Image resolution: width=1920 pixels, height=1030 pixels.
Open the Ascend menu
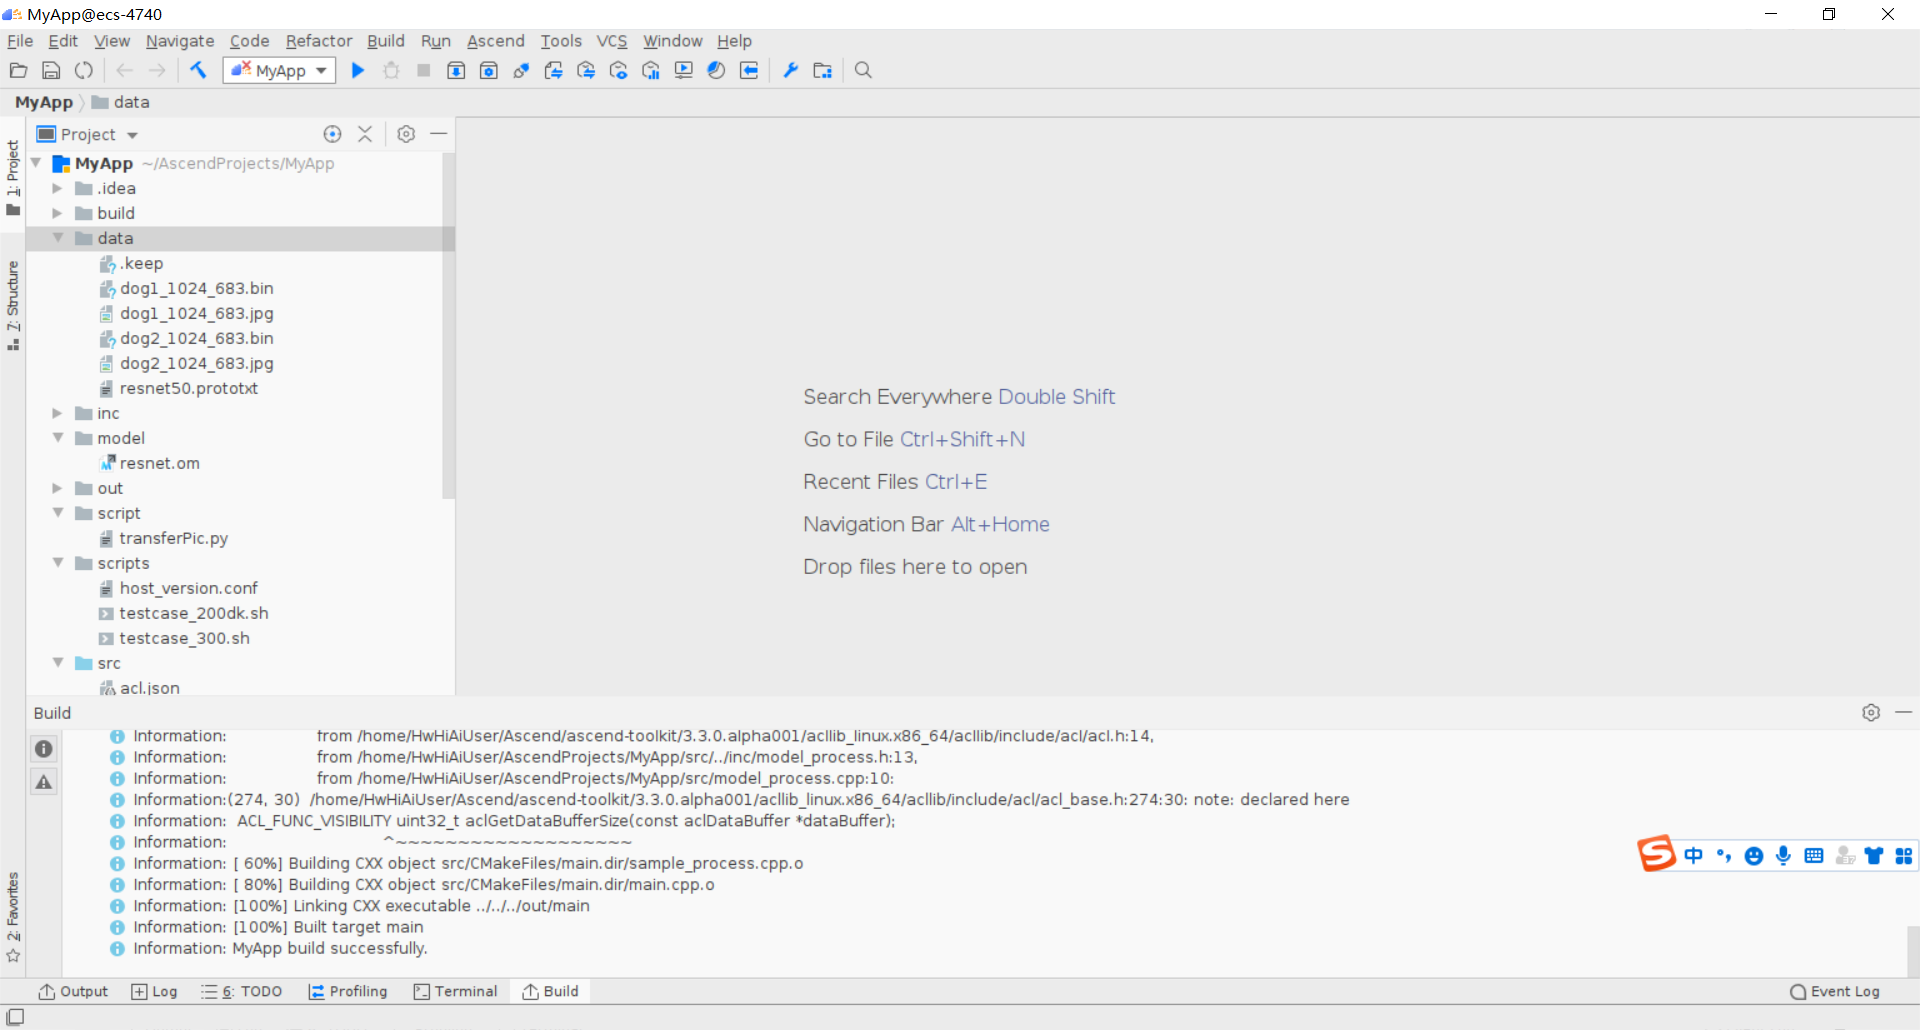(496, 41)
